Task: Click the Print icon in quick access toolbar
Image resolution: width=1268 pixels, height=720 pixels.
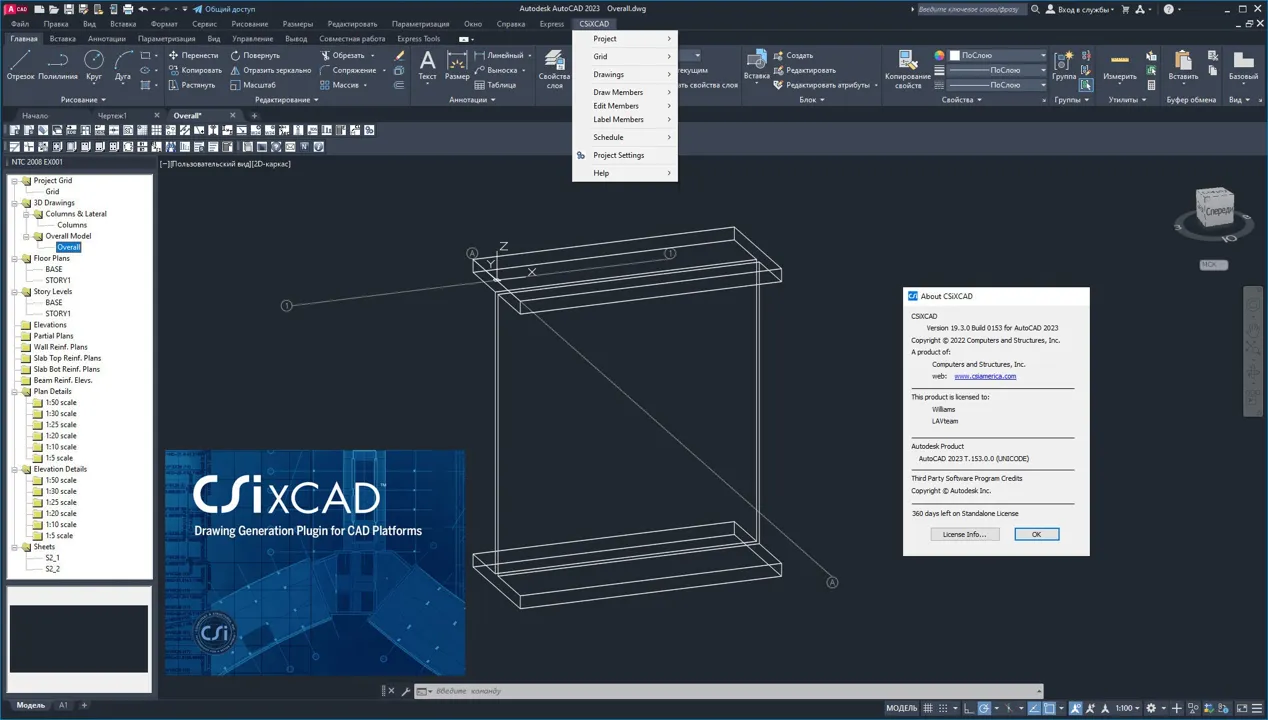Action: coord(128,9)
